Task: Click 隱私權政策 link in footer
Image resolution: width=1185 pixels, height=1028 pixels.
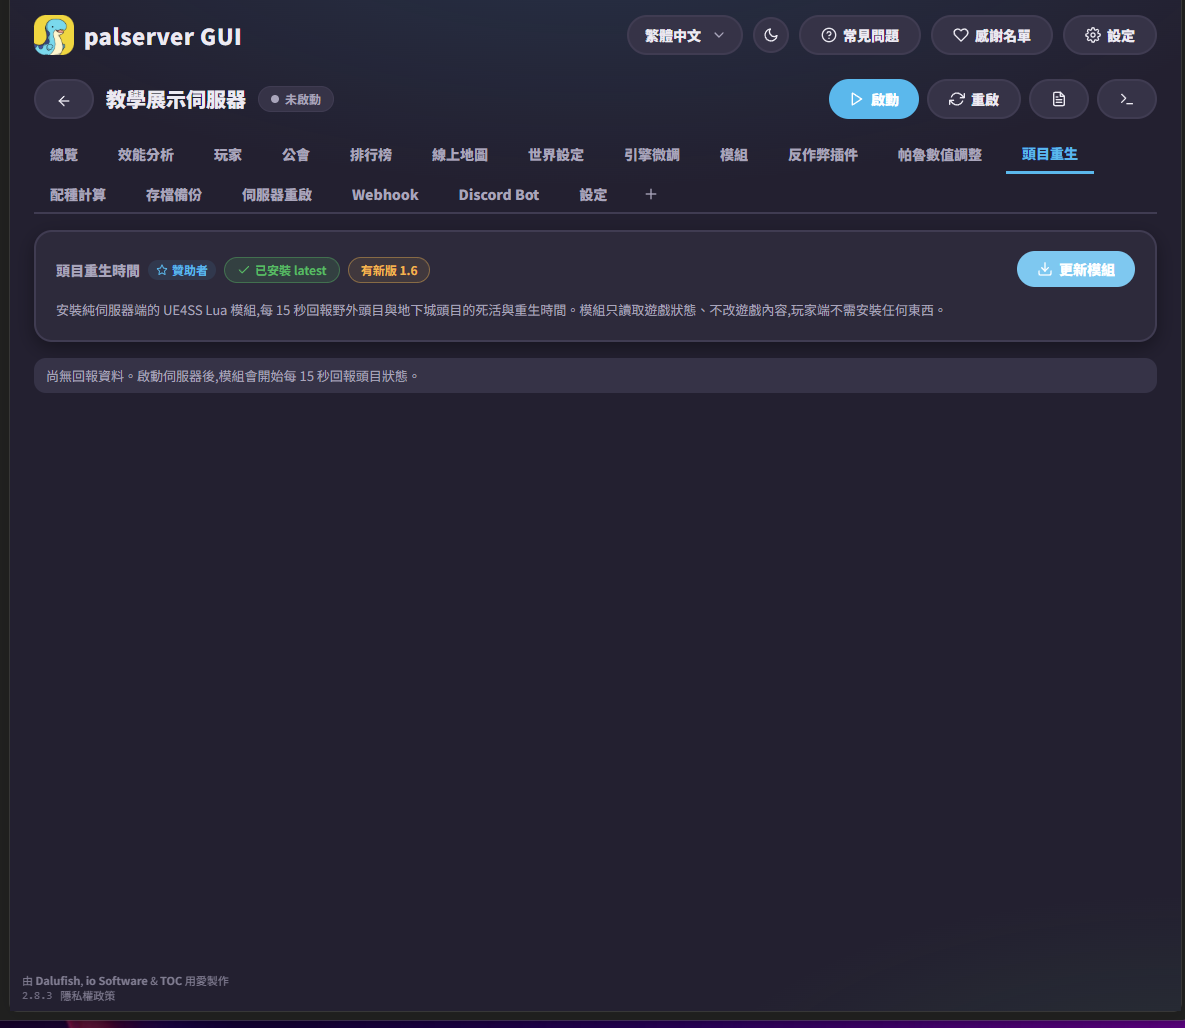Action: pos(88,996)
